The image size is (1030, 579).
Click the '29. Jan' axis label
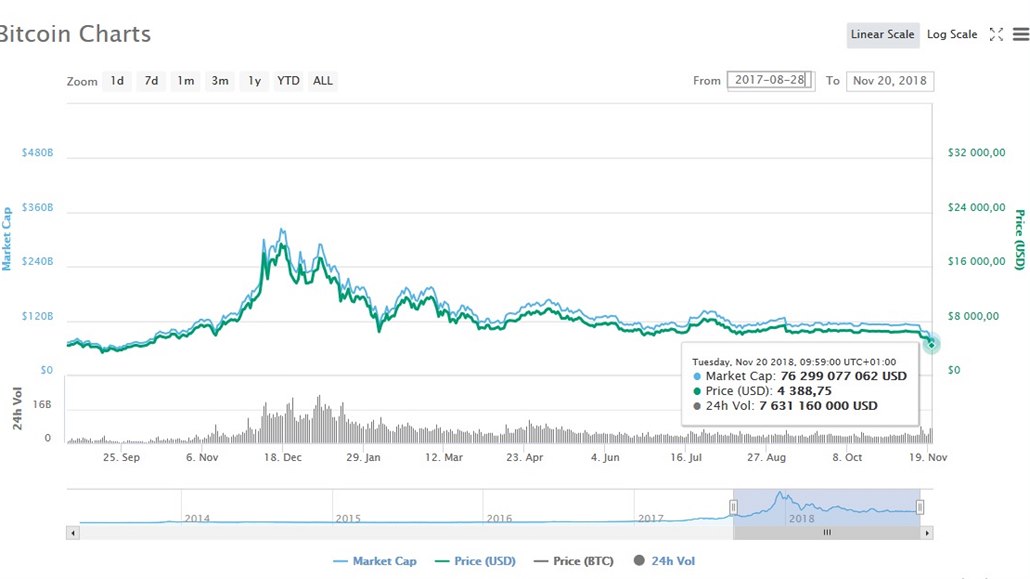pyautogui.click(x=363, y=457)
